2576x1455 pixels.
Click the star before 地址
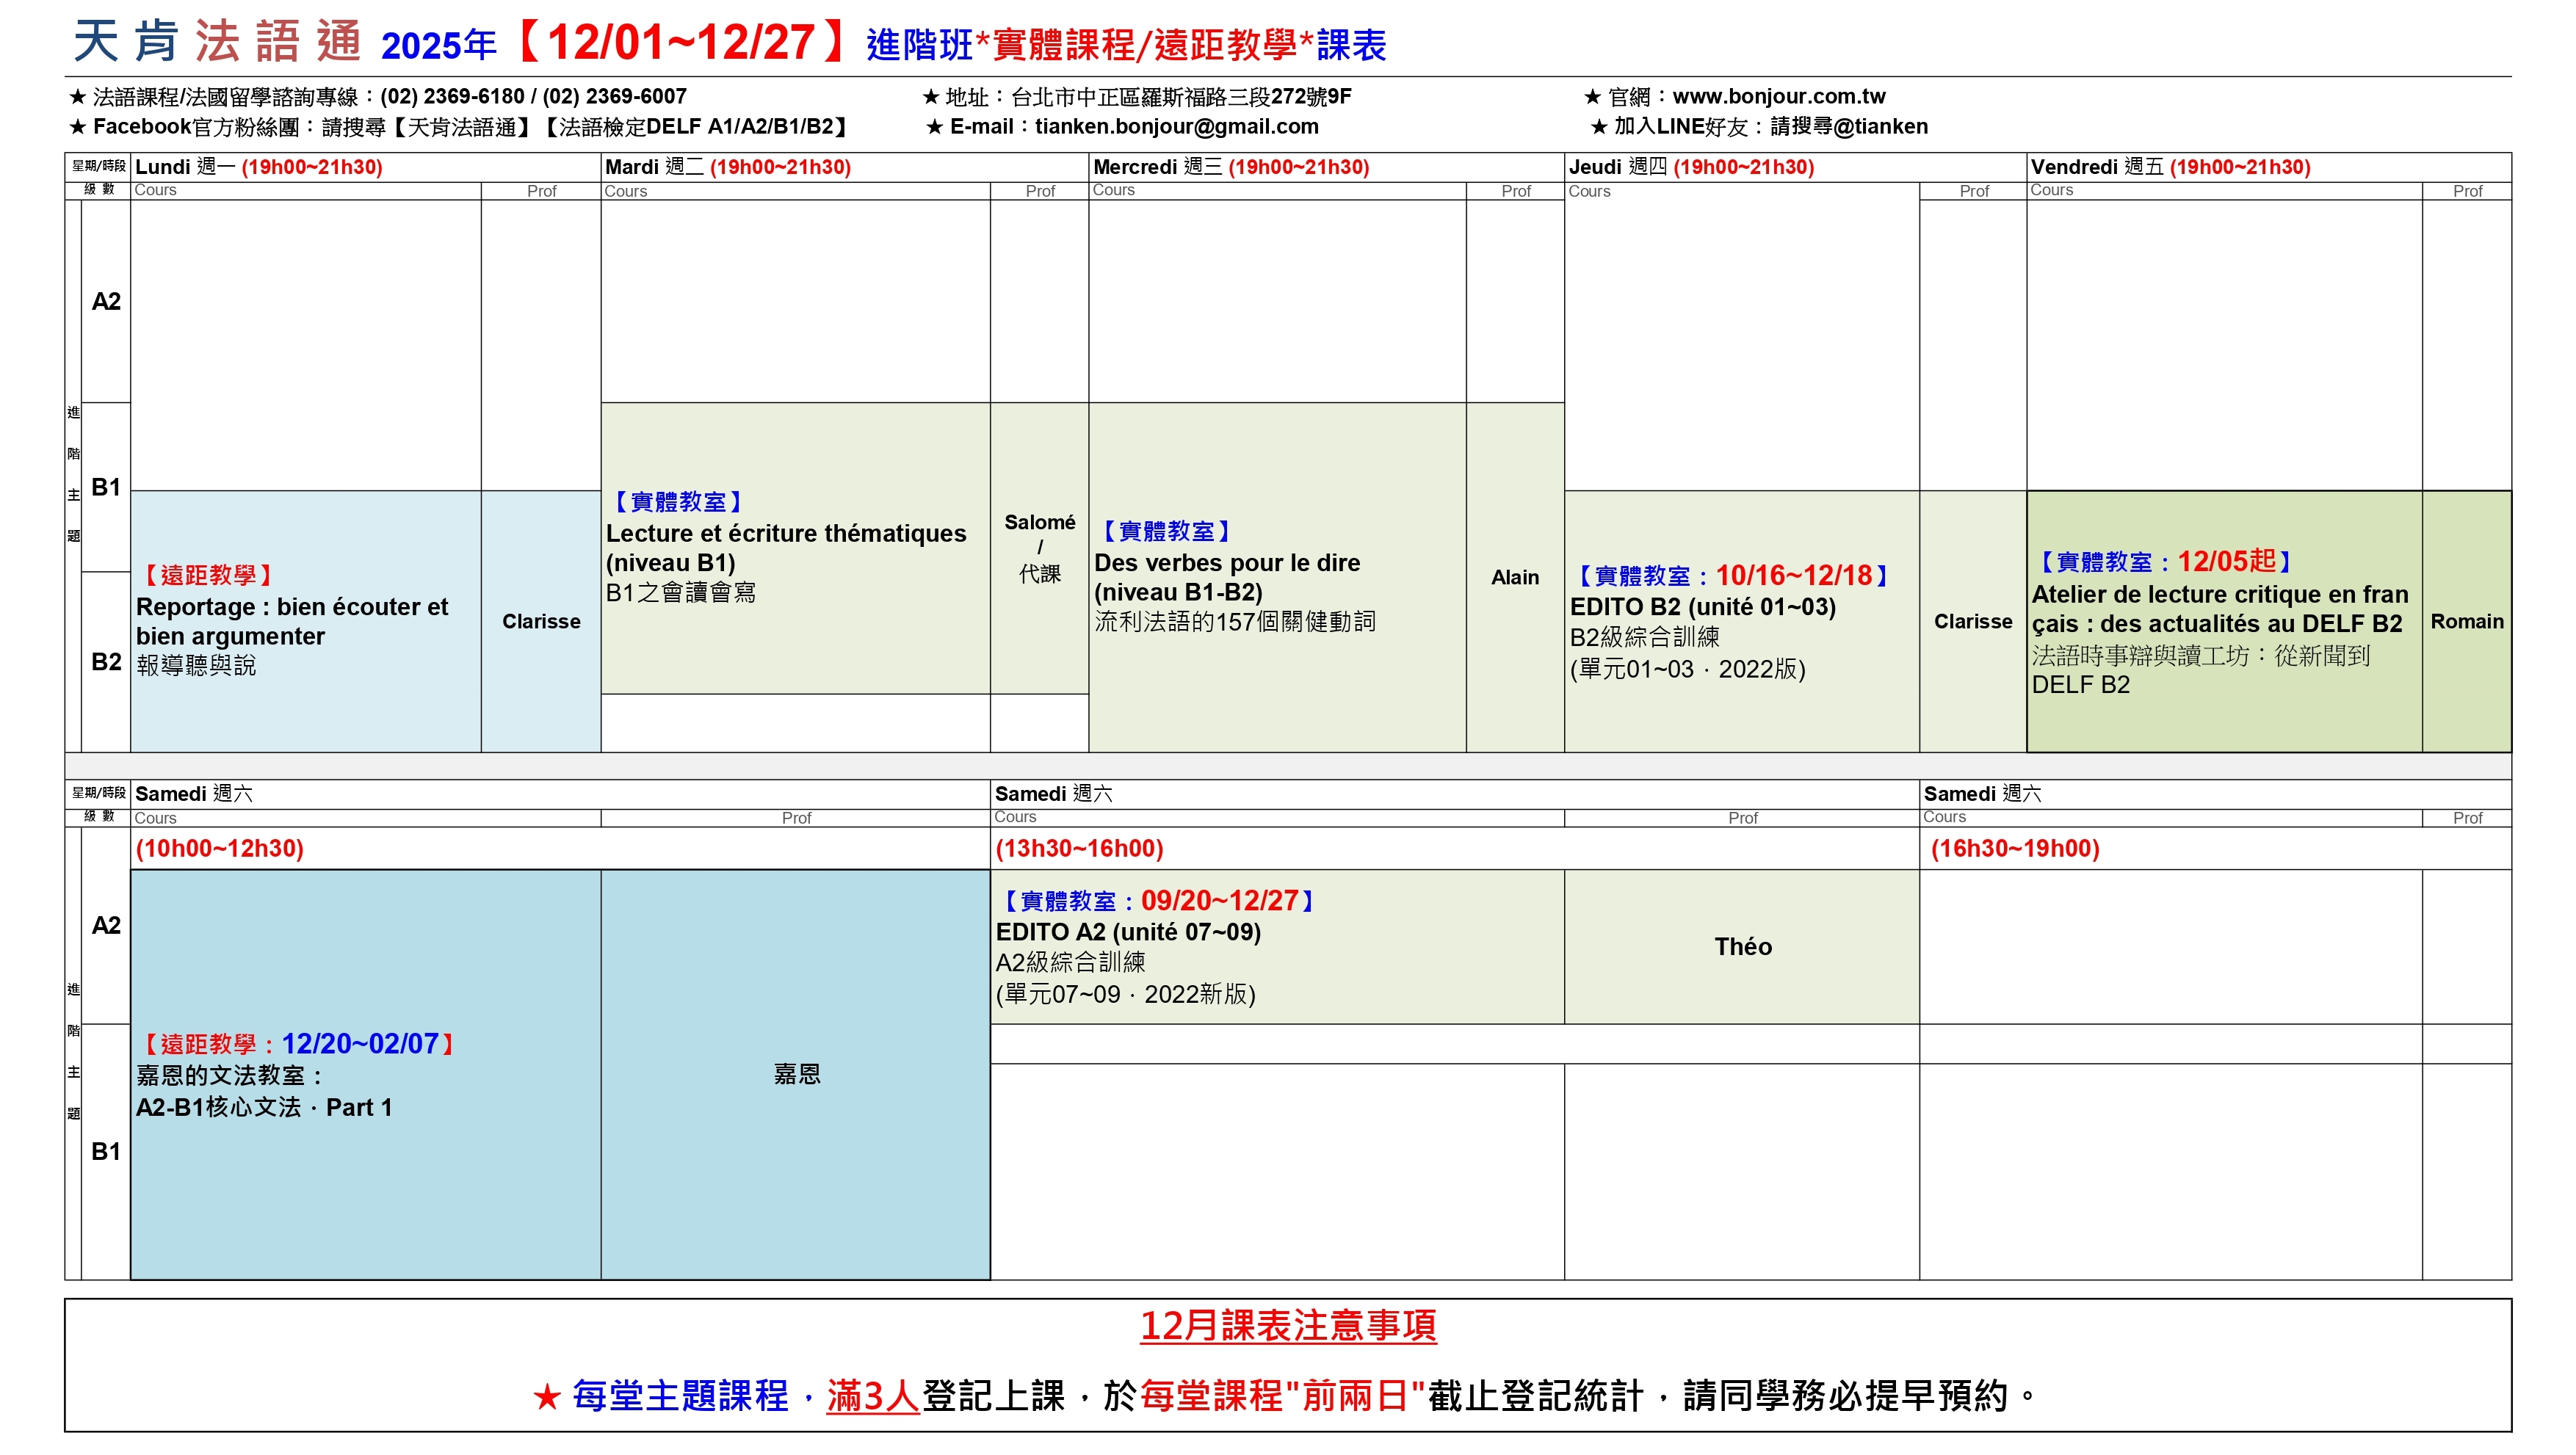click(930, 98)
